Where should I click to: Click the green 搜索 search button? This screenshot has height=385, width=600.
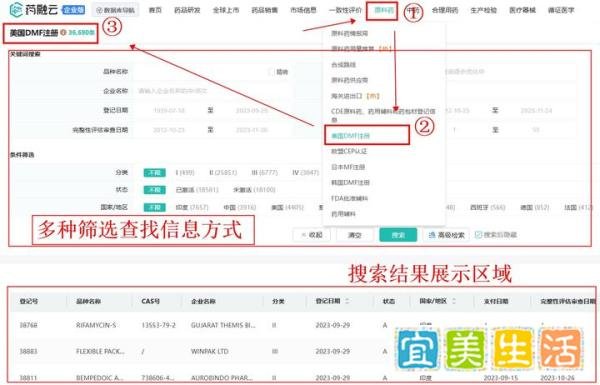(398, 235)
